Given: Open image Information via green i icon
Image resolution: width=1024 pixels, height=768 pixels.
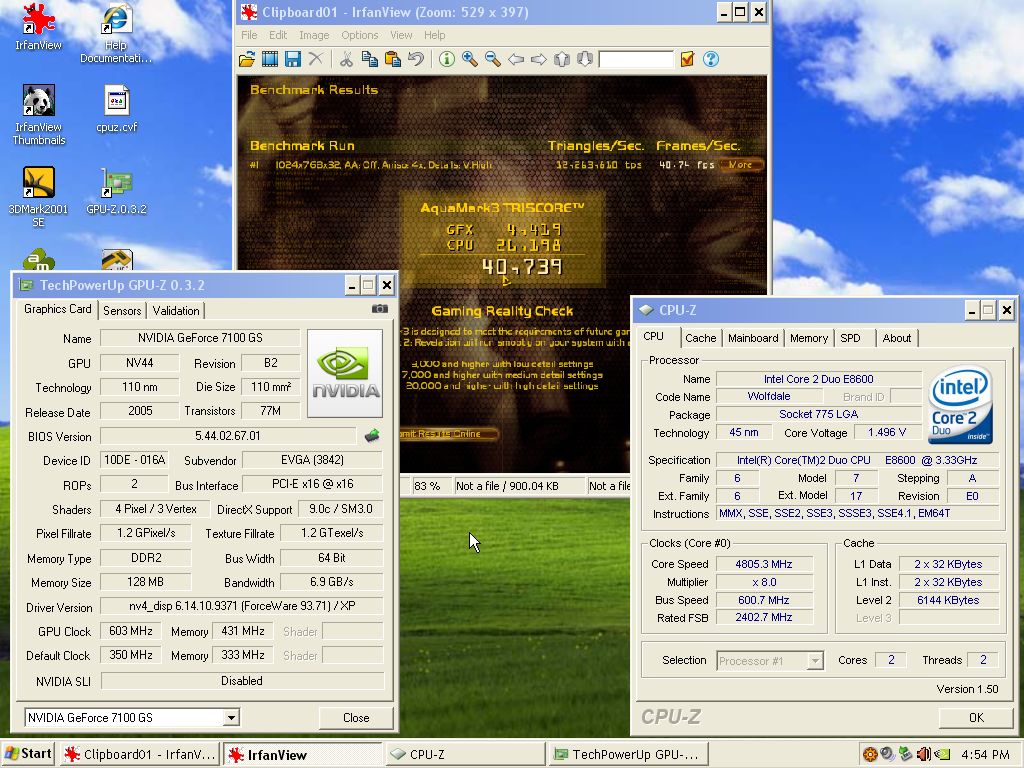Looking at the screenshot, I should pyautogui.click(x=447, y=59).
